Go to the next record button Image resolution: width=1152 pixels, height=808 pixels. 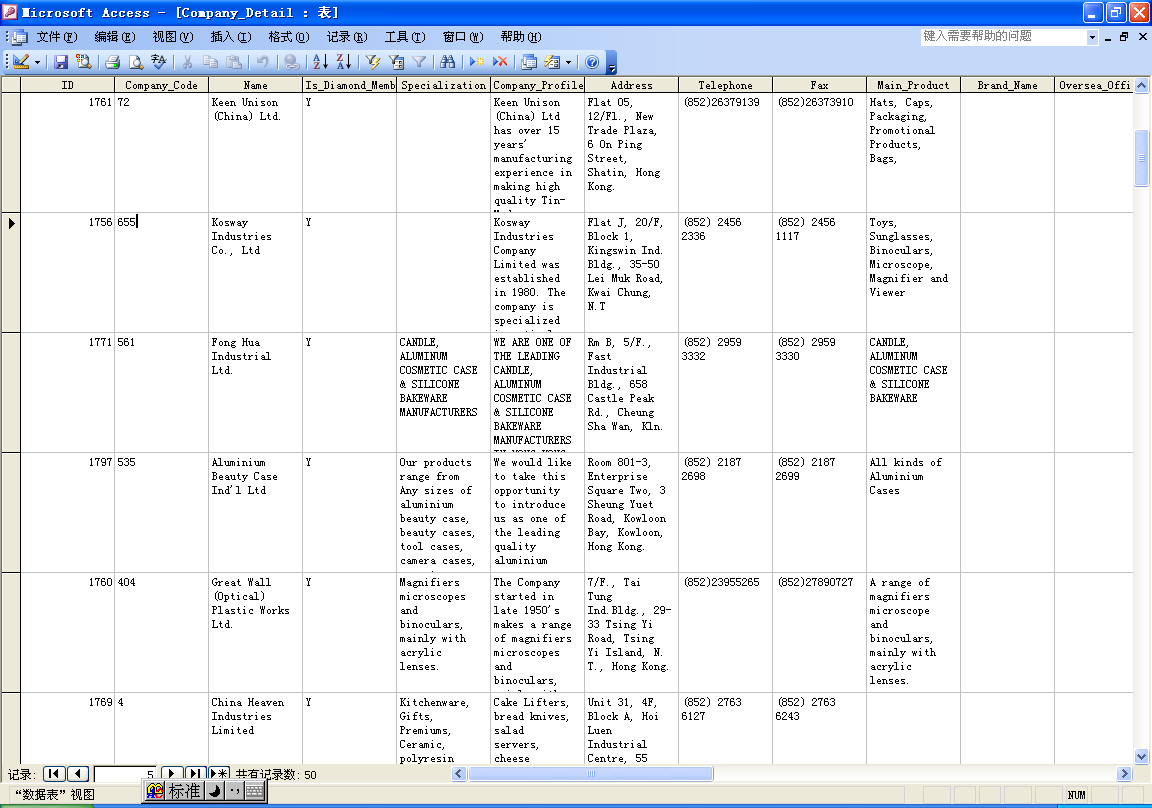[172, 774]
